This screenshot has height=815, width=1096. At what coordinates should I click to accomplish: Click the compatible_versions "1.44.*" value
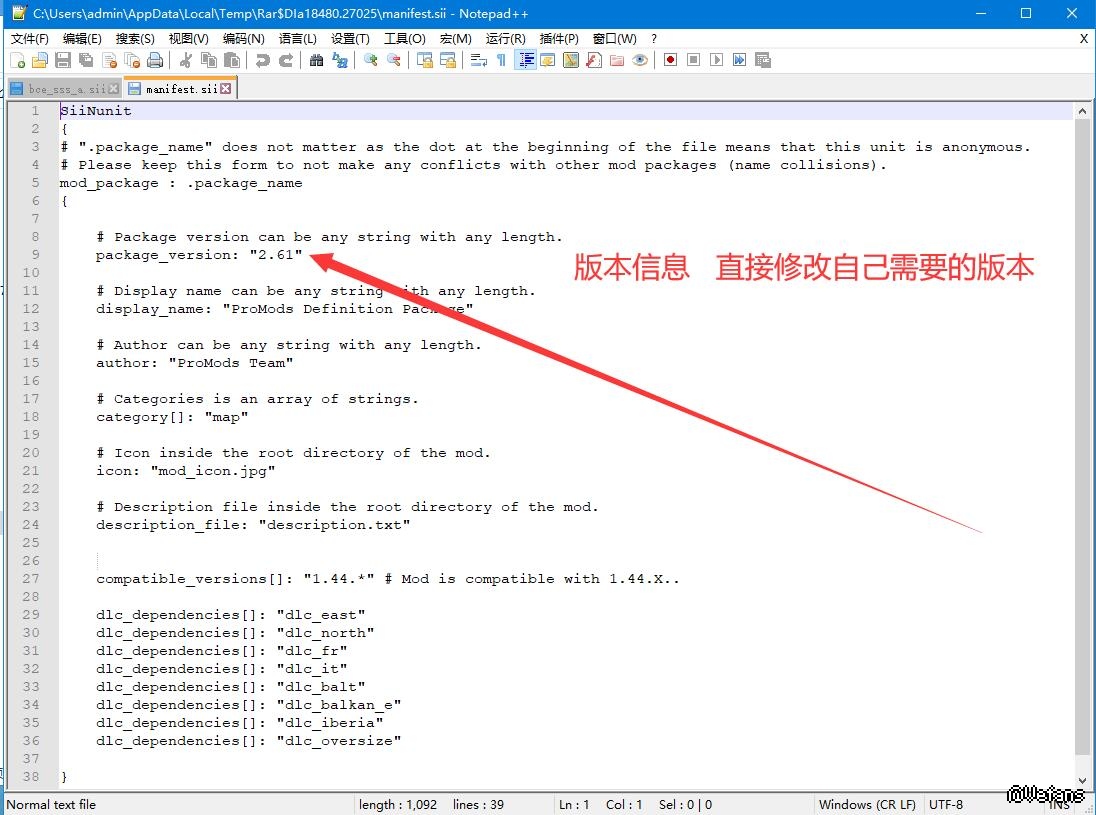click(339, 579)
